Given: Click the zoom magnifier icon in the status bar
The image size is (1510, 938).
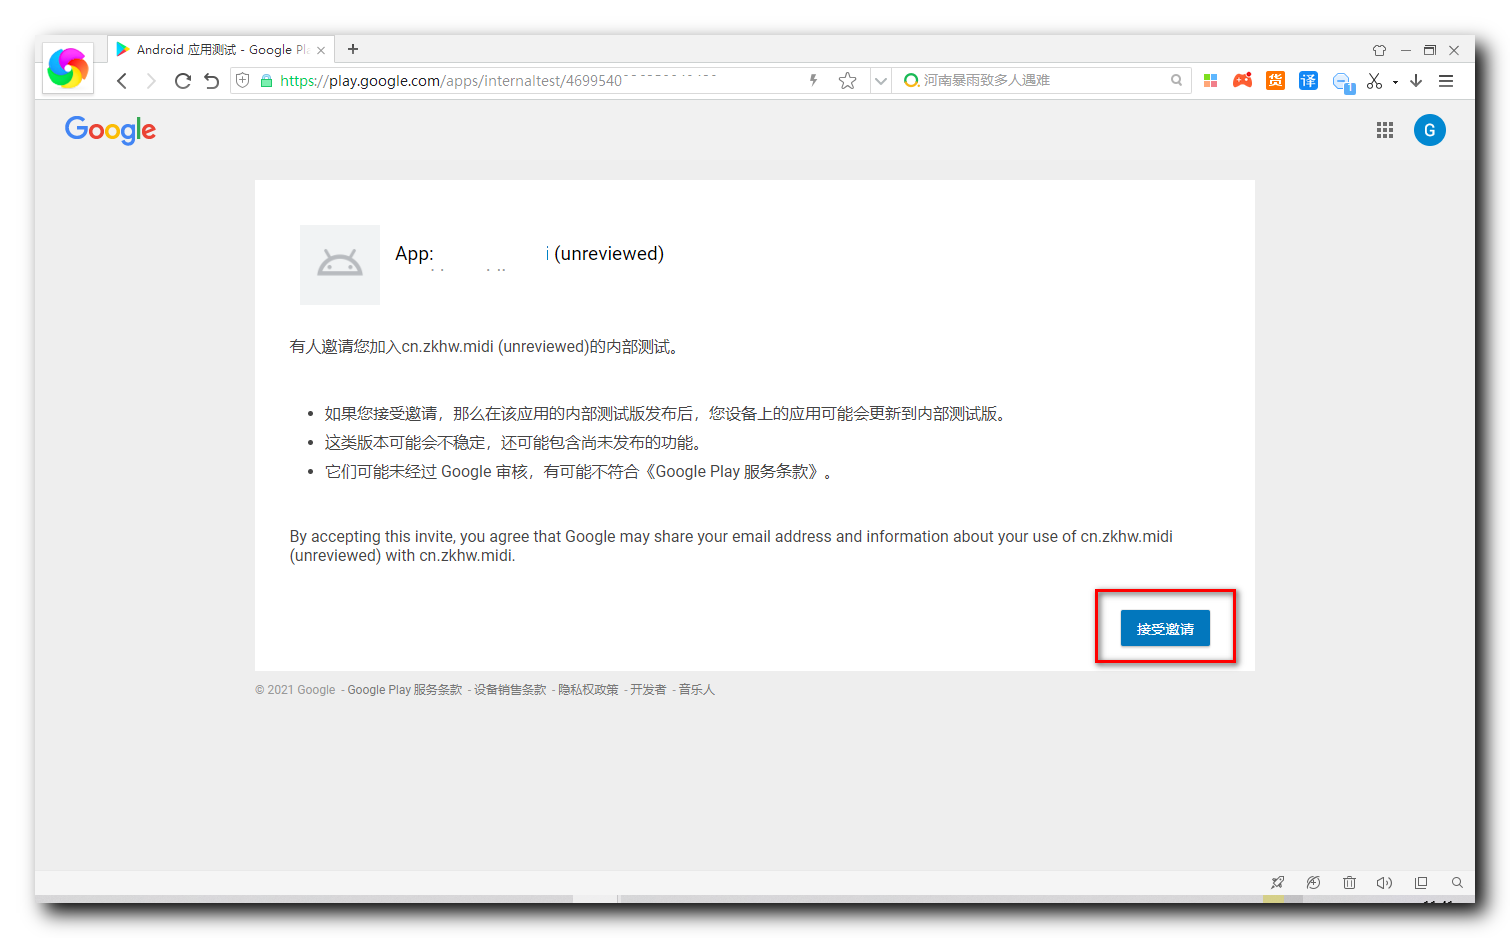Looking at the screenshot, I should 1457,883.
